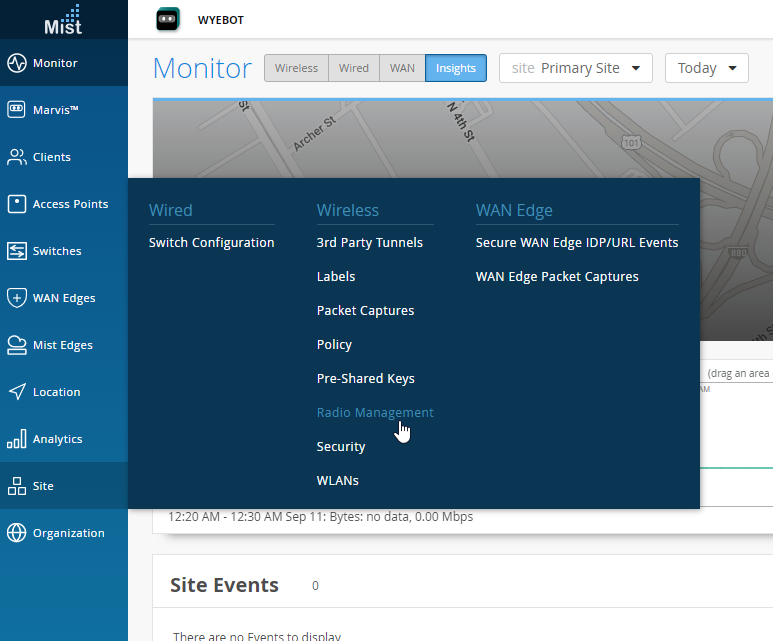Image resolution: width=773 pixels, height=641 pixels.
Task: Select the Switches icon in sidebar
Action: tap(17, 251)
